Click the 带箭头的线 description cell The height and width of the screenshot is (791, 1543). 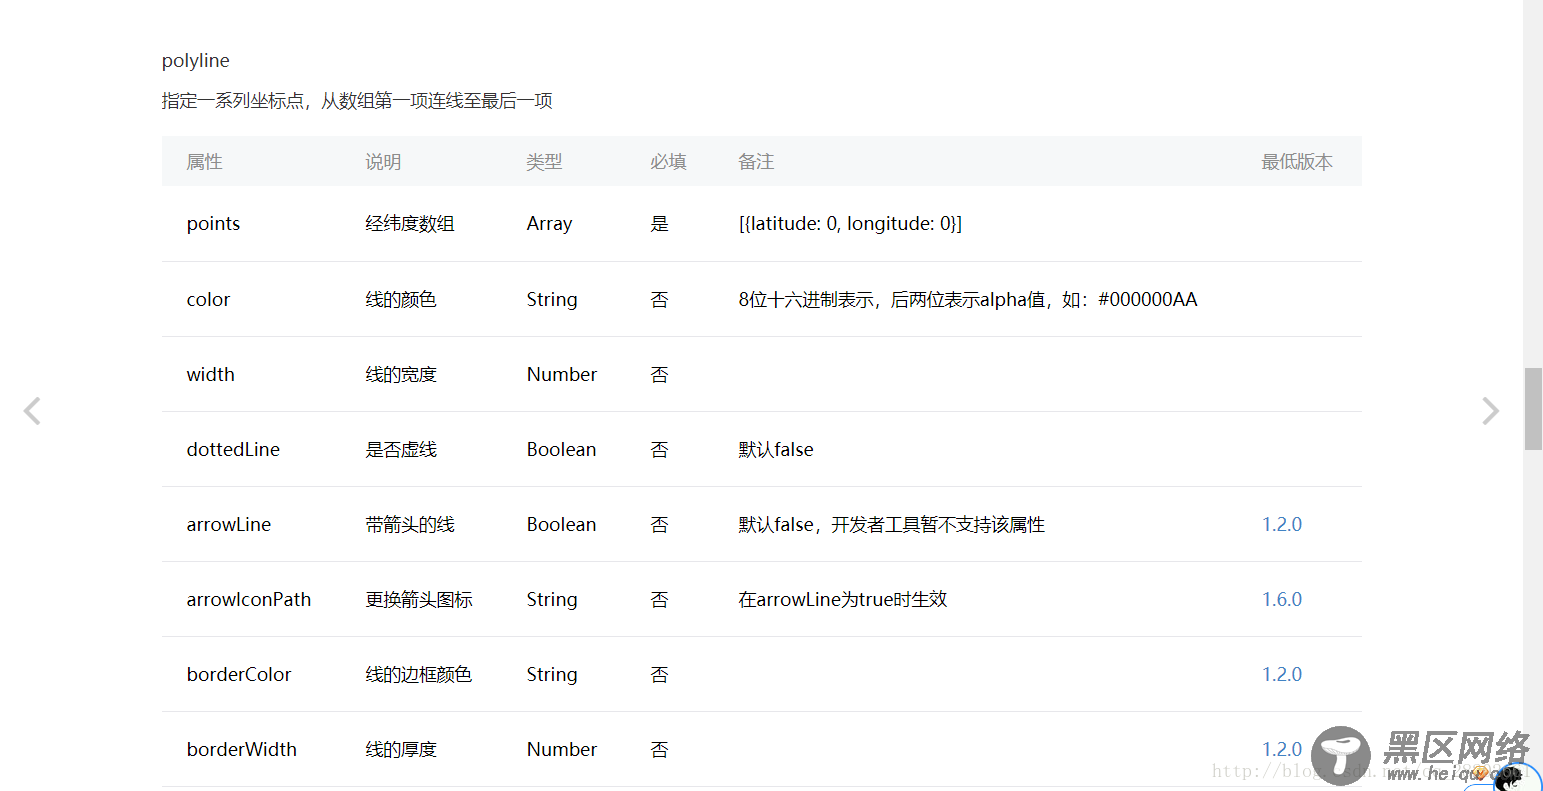(x=410, y=524)
